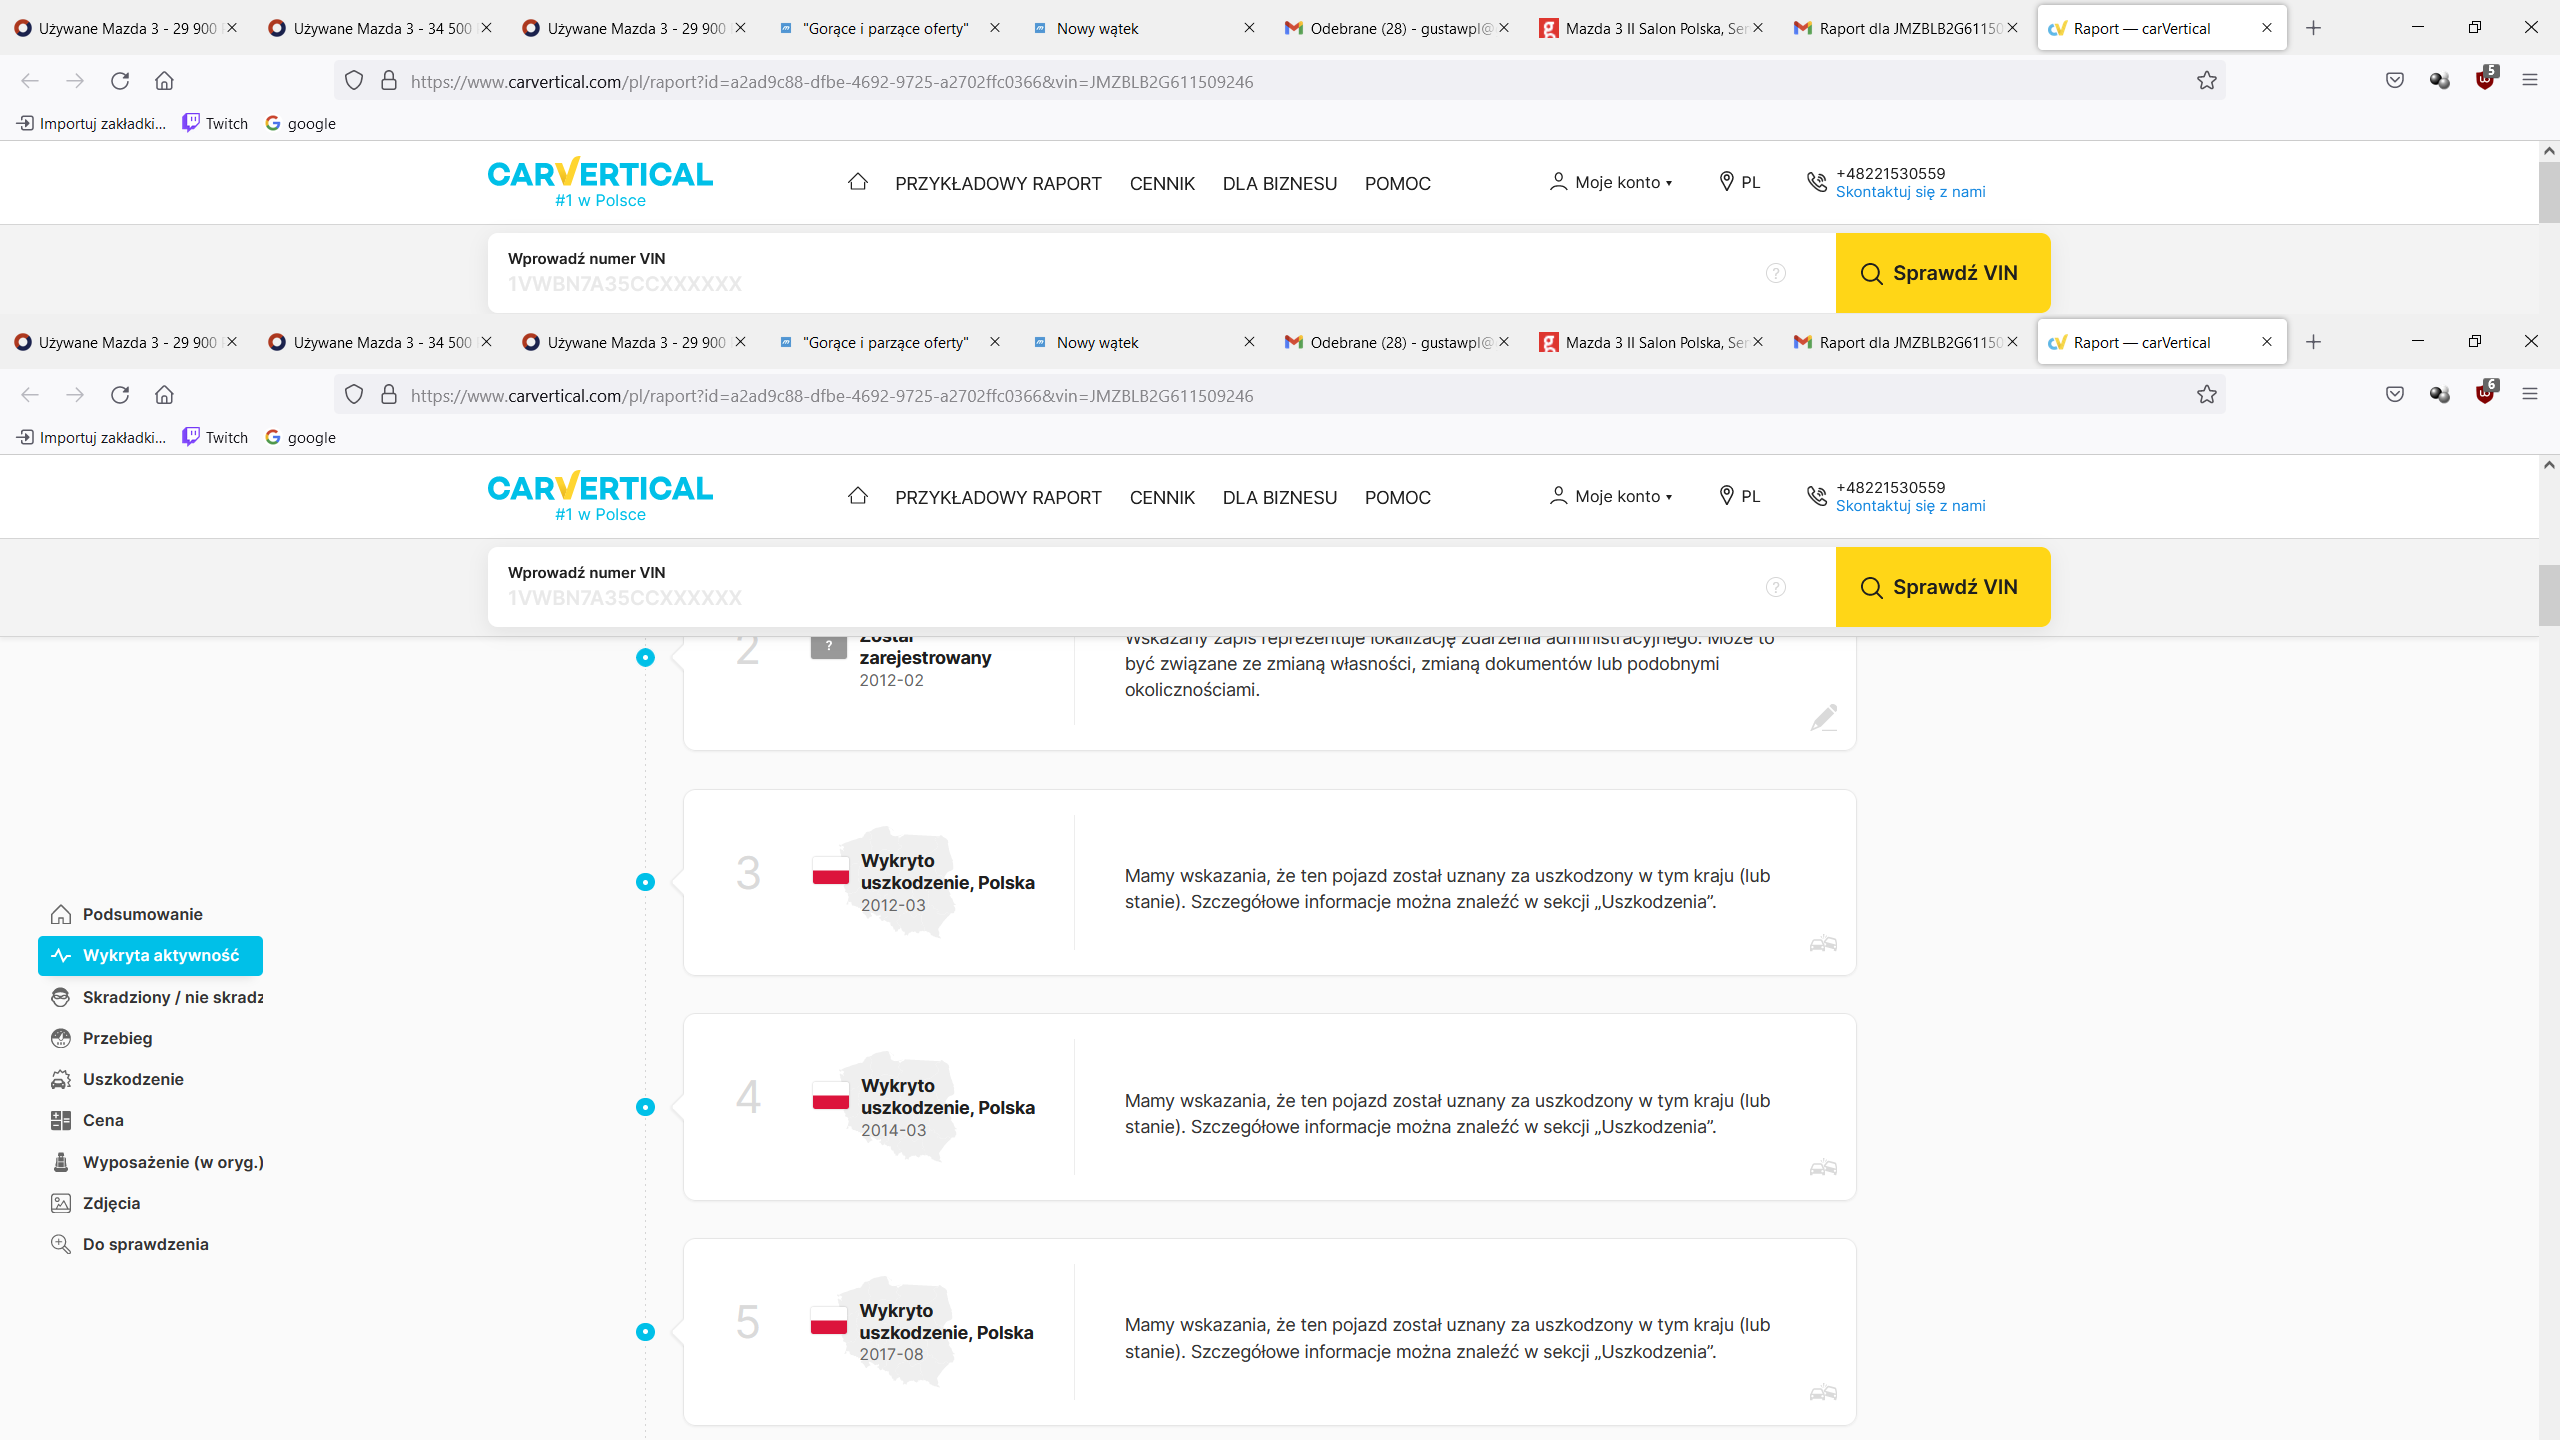The width and height of the screenshot is (2560, 1440).
Task: Click the question-mark flag on the registration entry
Action: (828, 647)
